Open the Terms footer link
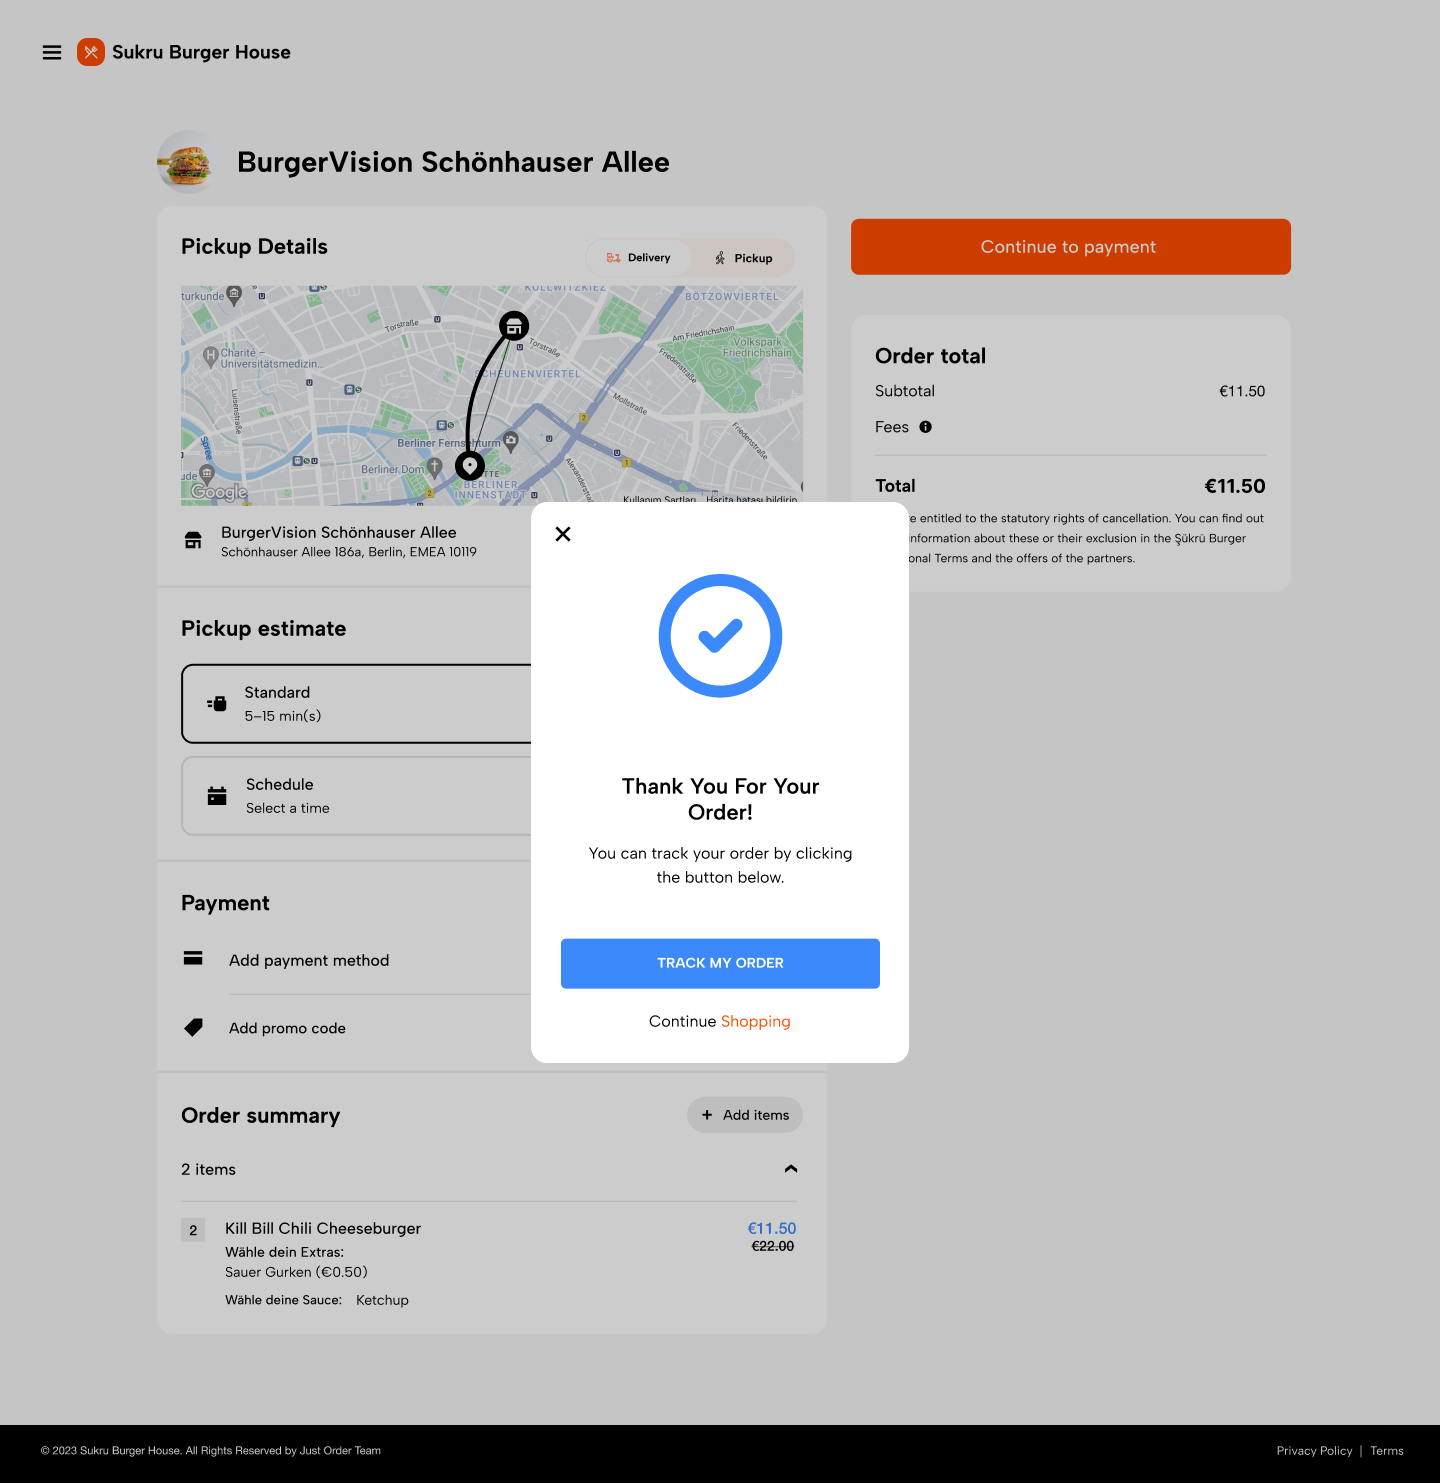1440x1483 pixels. 1387,1451
